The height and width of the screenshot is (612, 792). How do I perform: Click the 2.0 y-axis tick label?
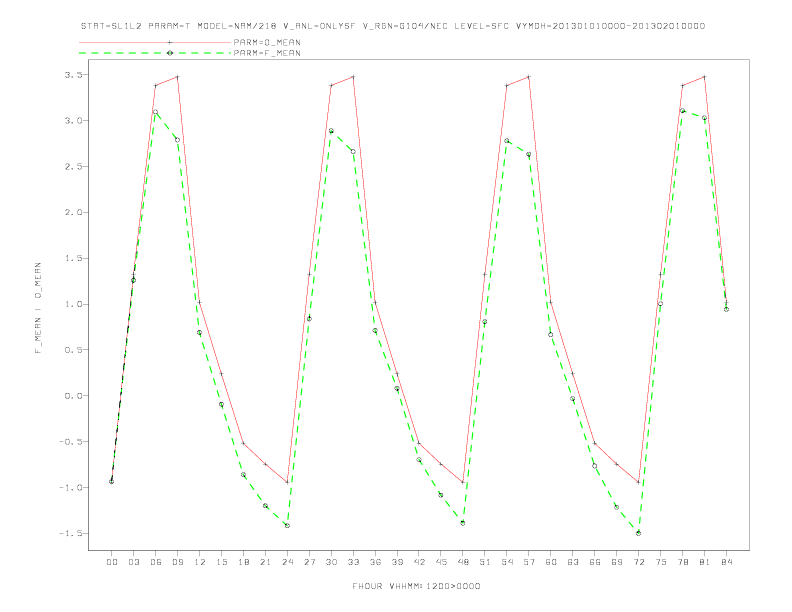(x=73, y=213)
